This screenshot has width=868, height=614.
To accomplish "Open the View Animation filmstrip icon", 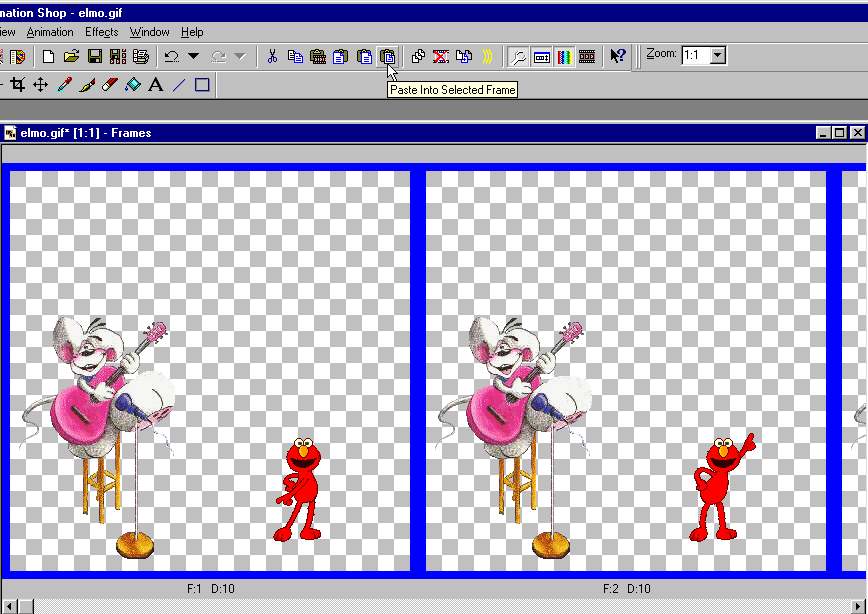I will coord(587,56).
